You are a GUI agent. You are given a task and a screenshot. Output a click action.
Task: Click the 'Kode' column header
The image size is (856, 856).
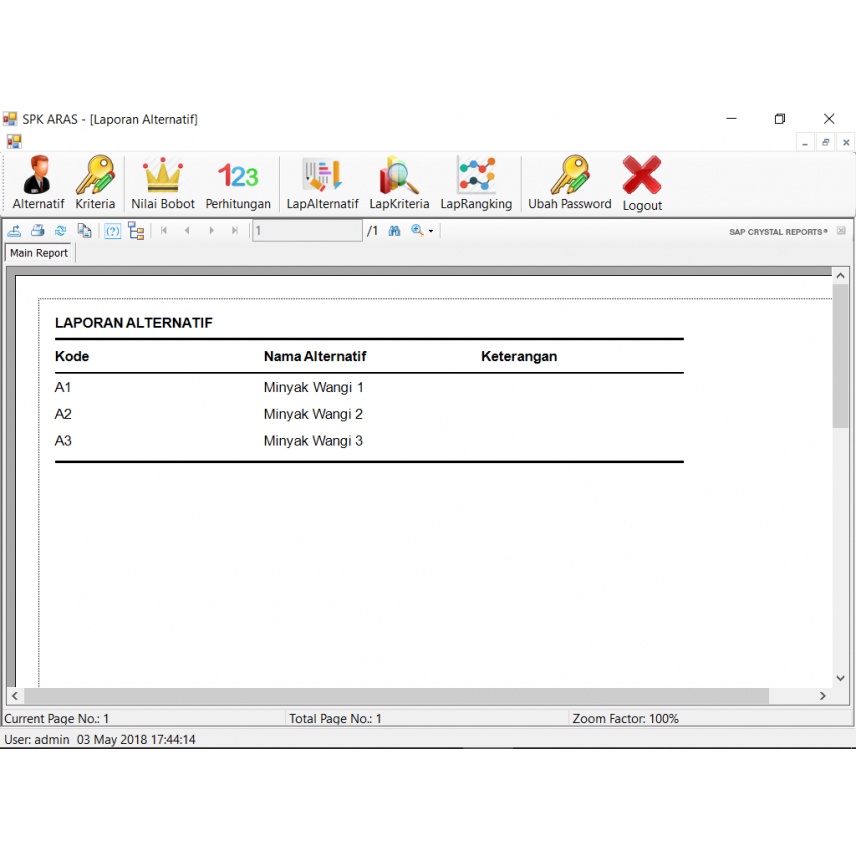tap(72, 356)
